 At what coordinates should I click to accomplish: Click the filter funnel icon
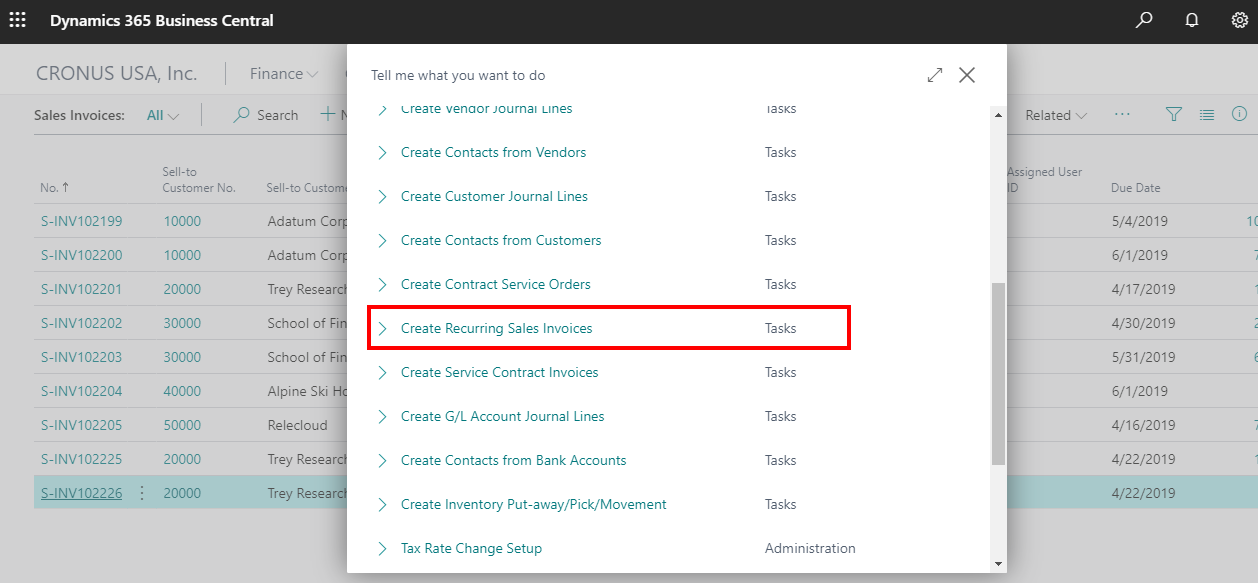(x=1175, y=115)
